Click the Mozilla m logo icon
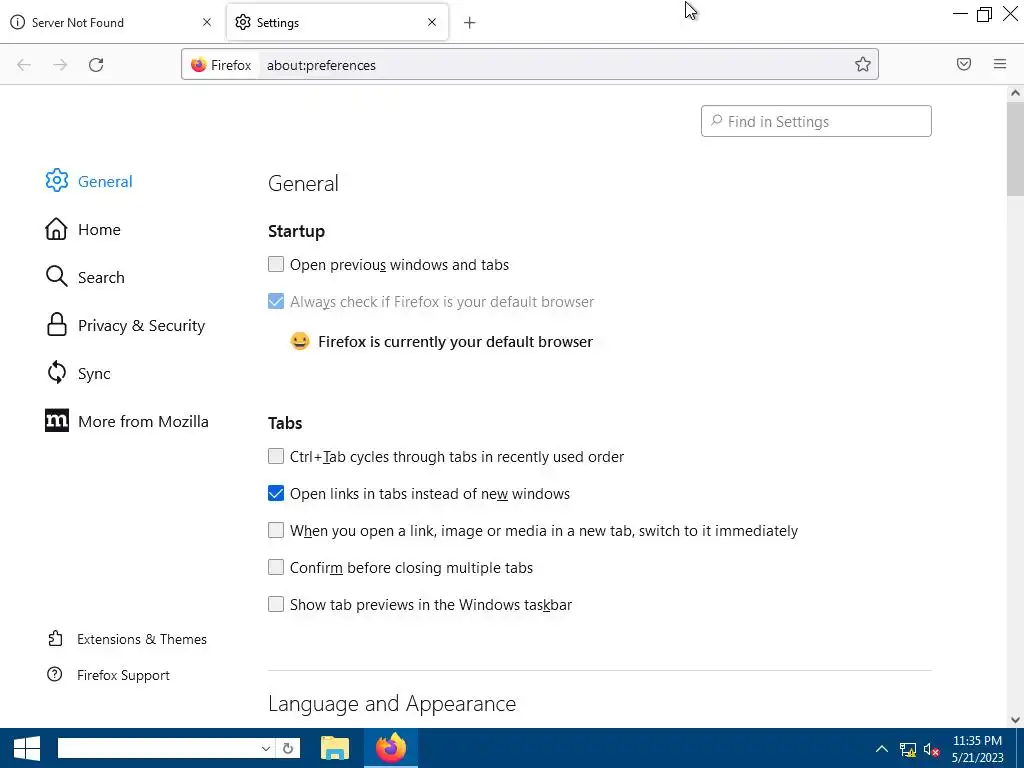 pyautogui.click(x=57, y=421)
